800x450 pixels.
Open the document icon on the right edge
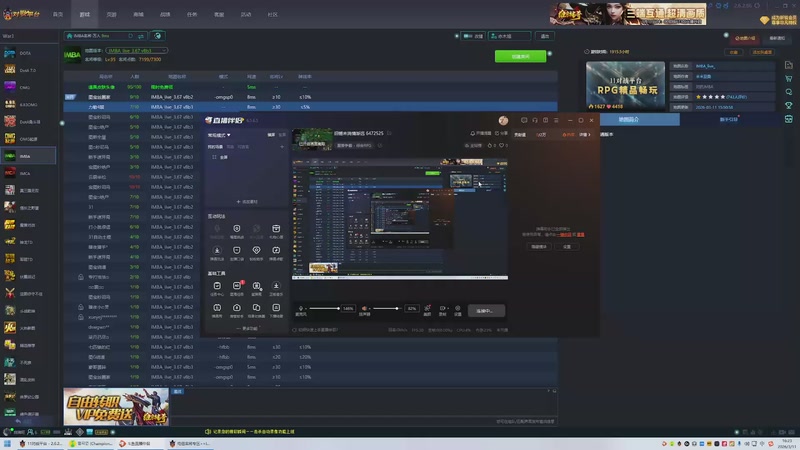788,65
